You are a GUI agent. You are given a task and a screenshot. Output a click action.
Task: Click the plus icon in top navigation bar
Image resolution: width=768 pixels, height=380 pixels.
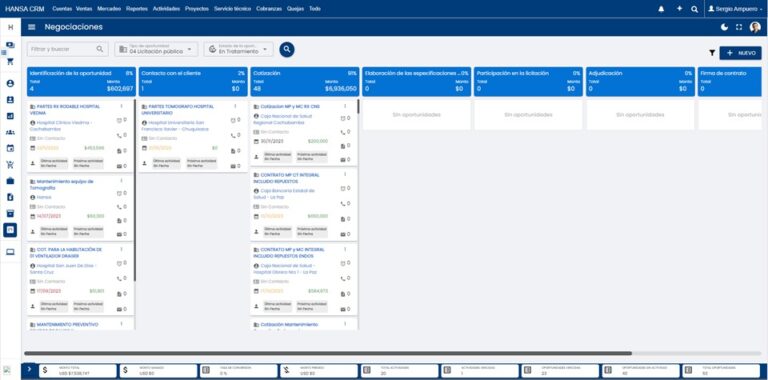point(679,9)
